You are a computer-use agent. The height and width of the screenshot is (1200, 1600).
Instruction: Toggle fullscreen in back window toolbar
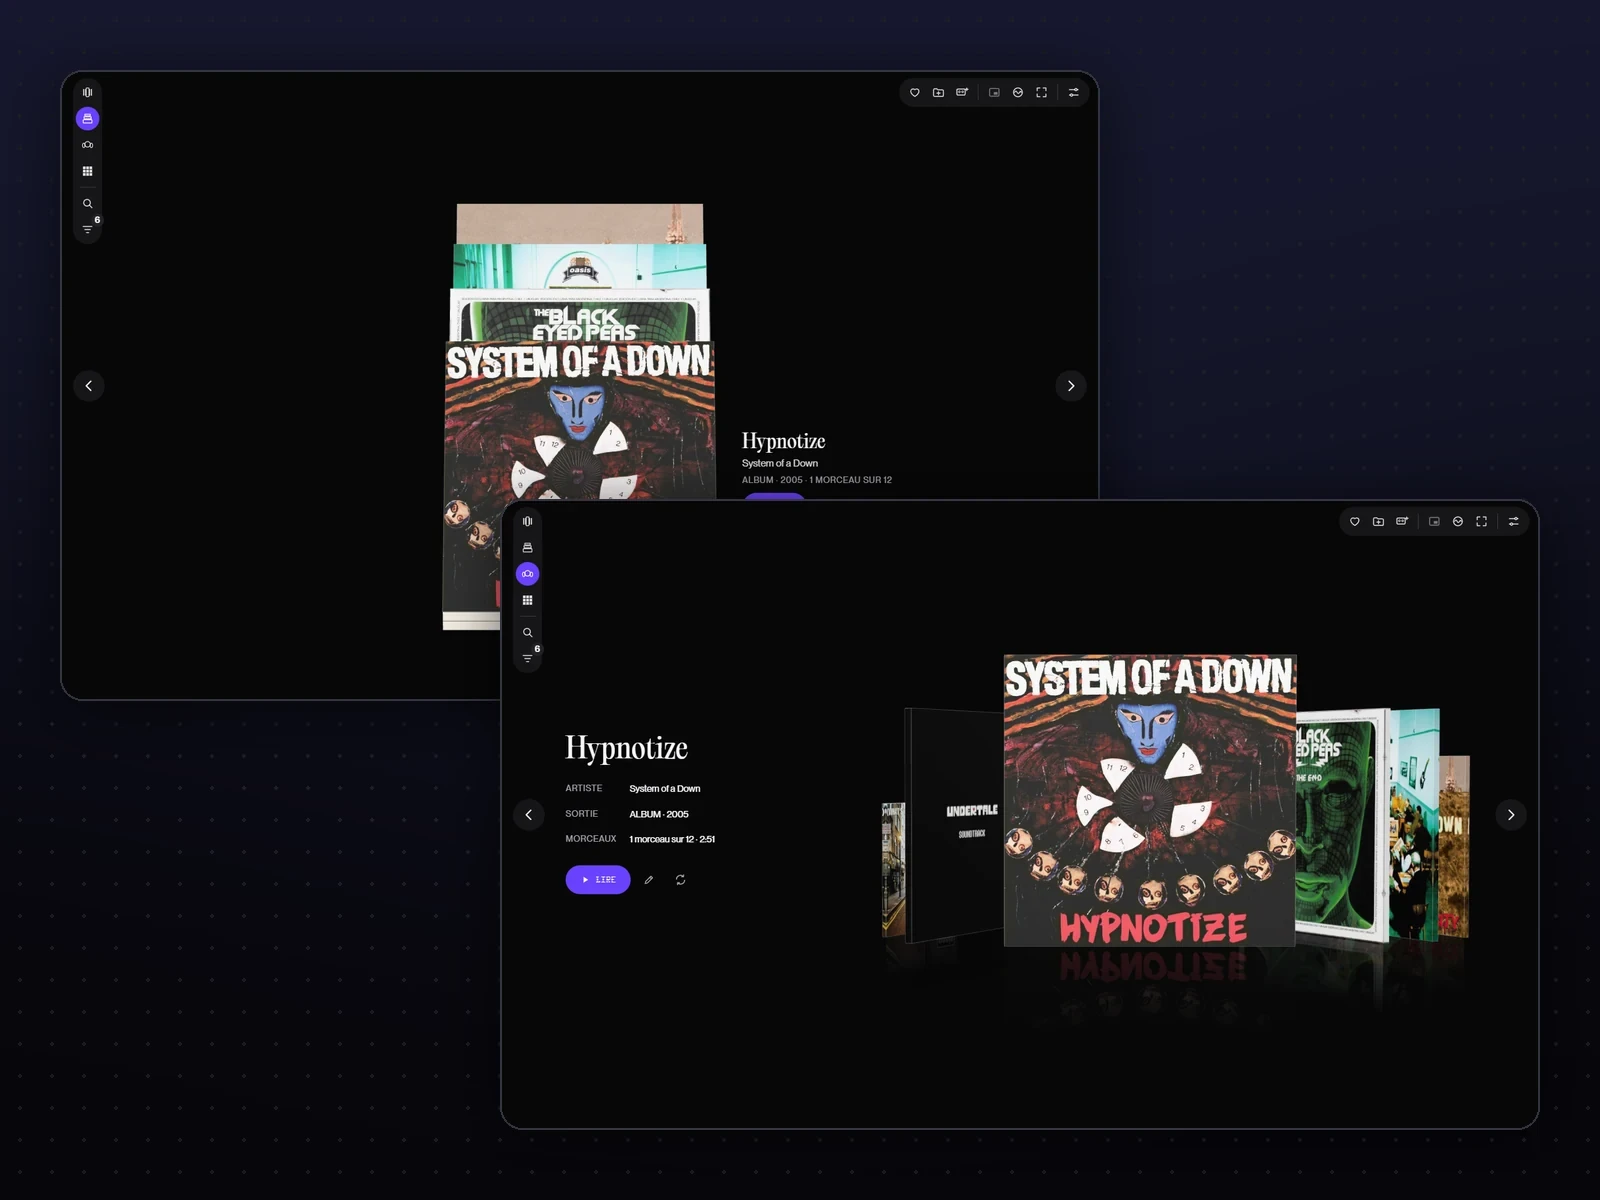1042,92
